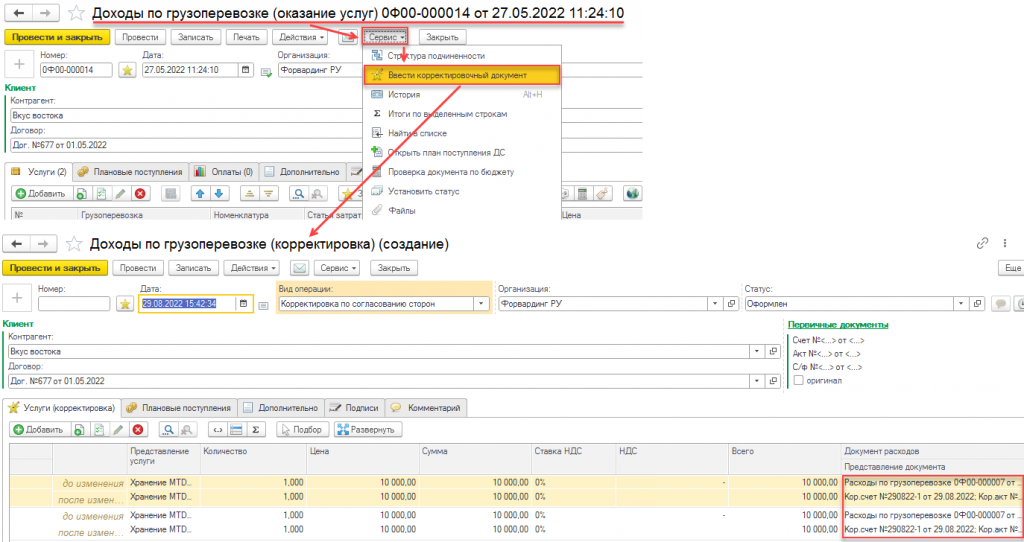Expand Организация Форвардинг РУ dropdown in корректировка
1024x542 pixels.
[x=715, y=304]
